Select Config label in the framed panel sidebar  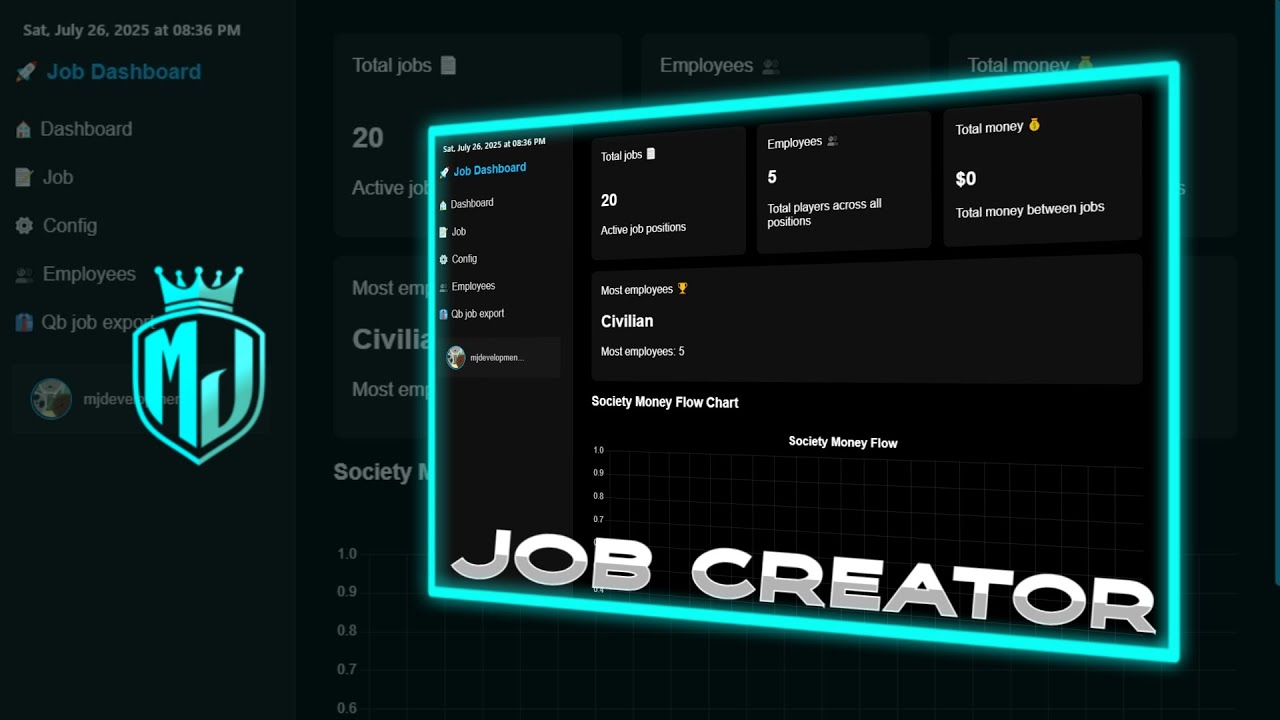tap(464, 259)
